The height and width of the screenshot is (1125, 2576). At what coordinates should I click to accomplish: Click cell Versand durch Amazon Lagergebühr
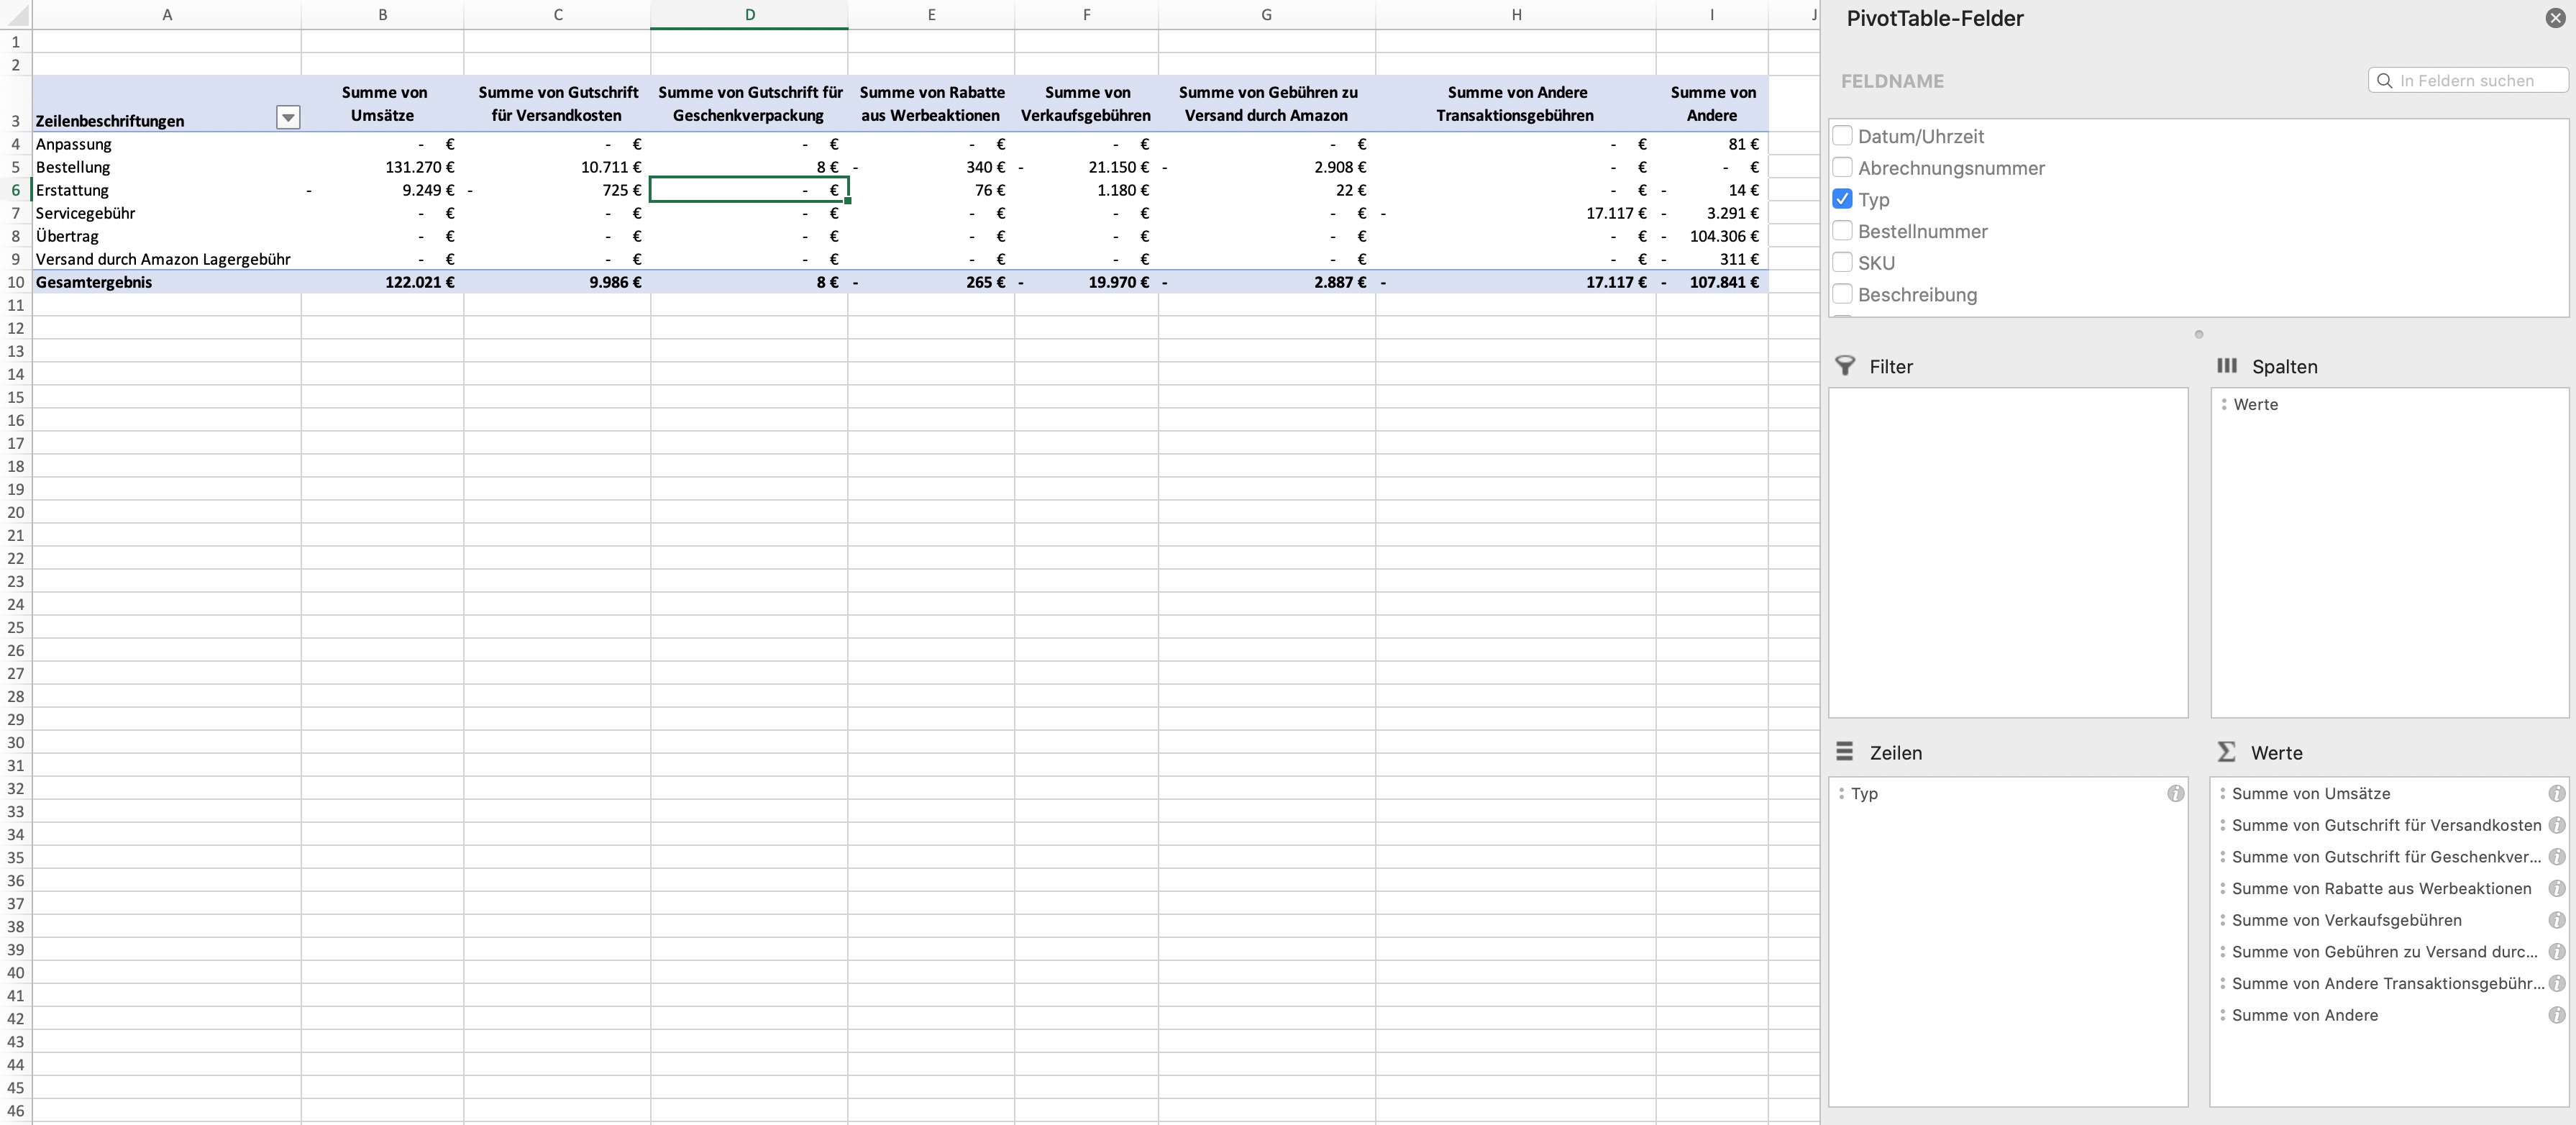pyautogui.click(x=167, y=259)
